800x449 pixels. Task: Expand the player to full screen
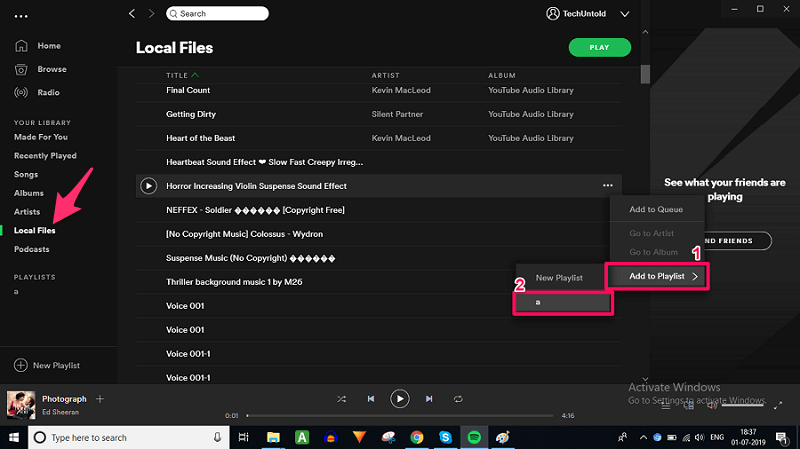[x=778, y=406]
